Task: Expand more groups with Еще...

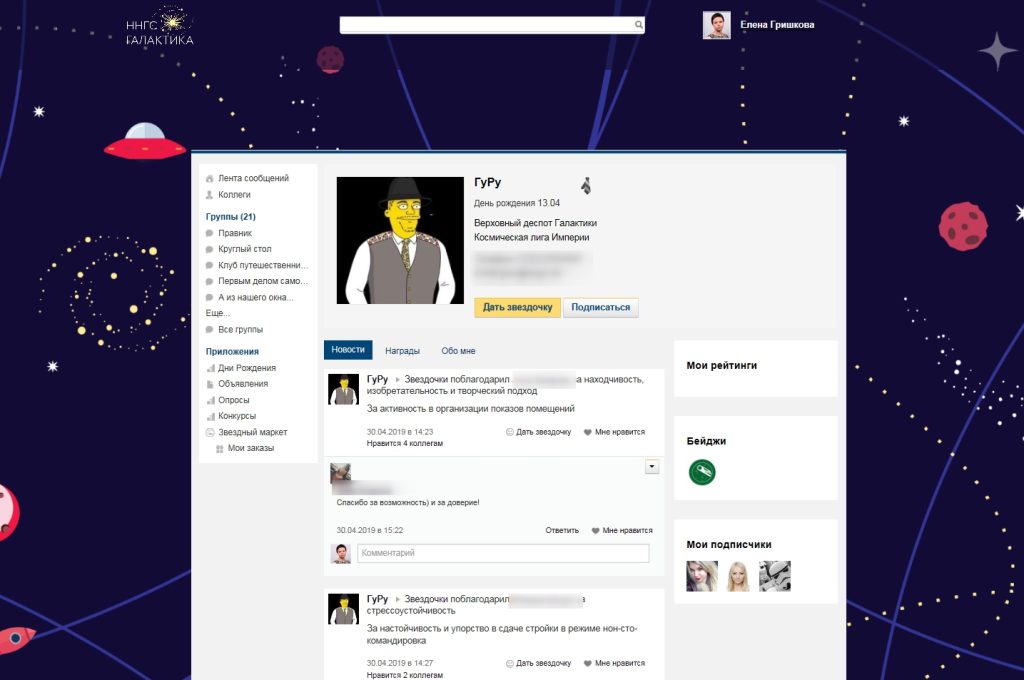Action: pos(217,313)
